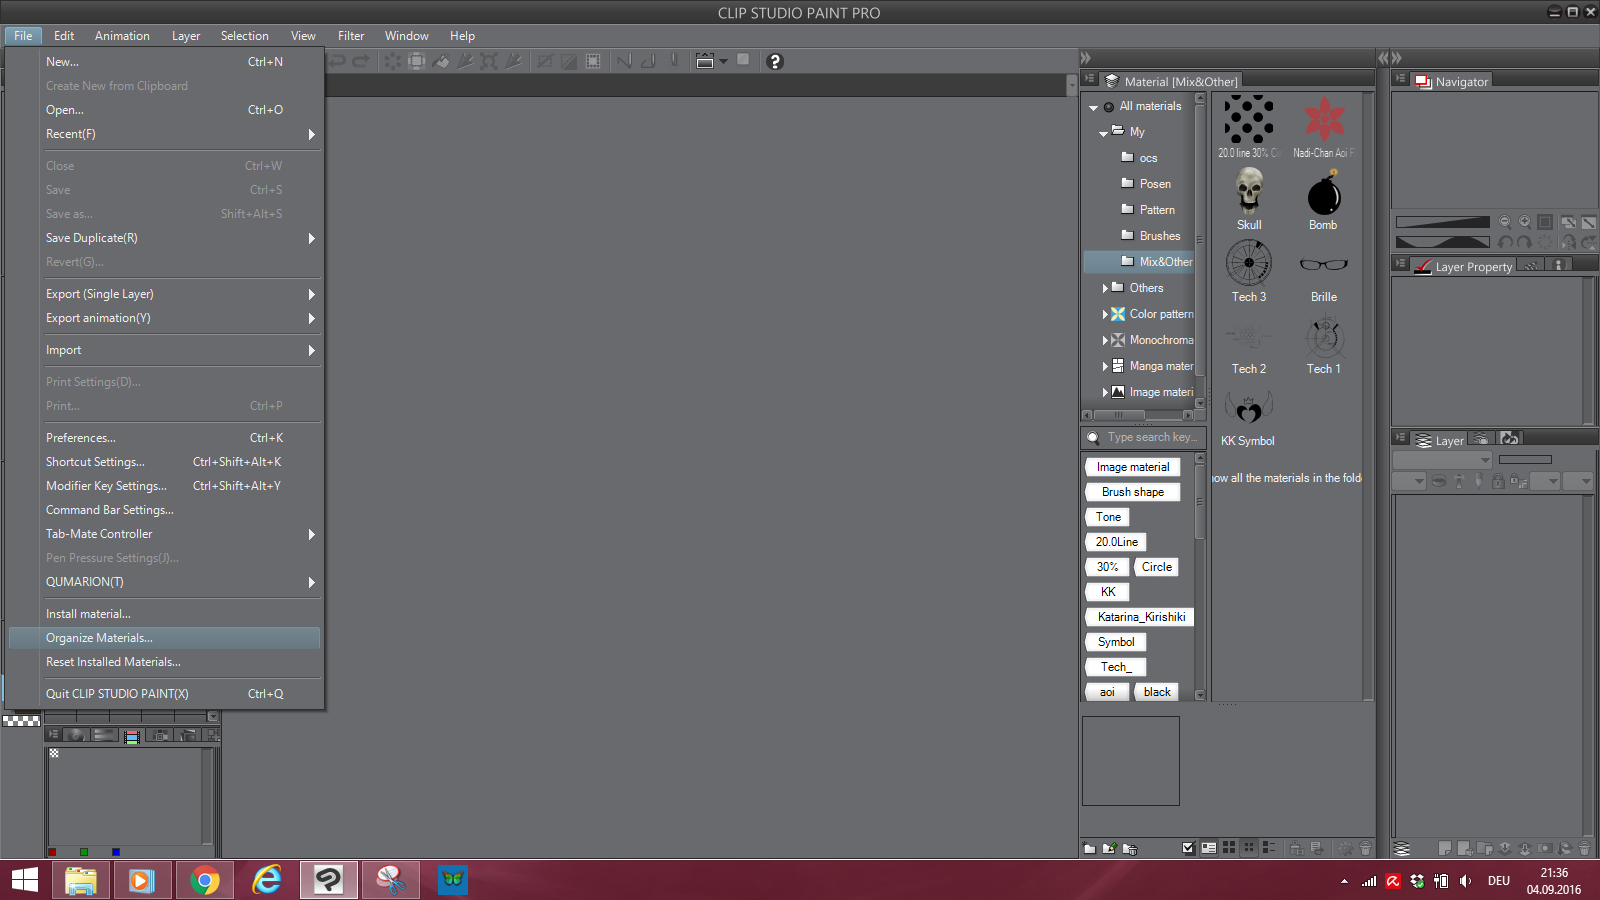Open search in the material search field icon

pos(1093,437)
